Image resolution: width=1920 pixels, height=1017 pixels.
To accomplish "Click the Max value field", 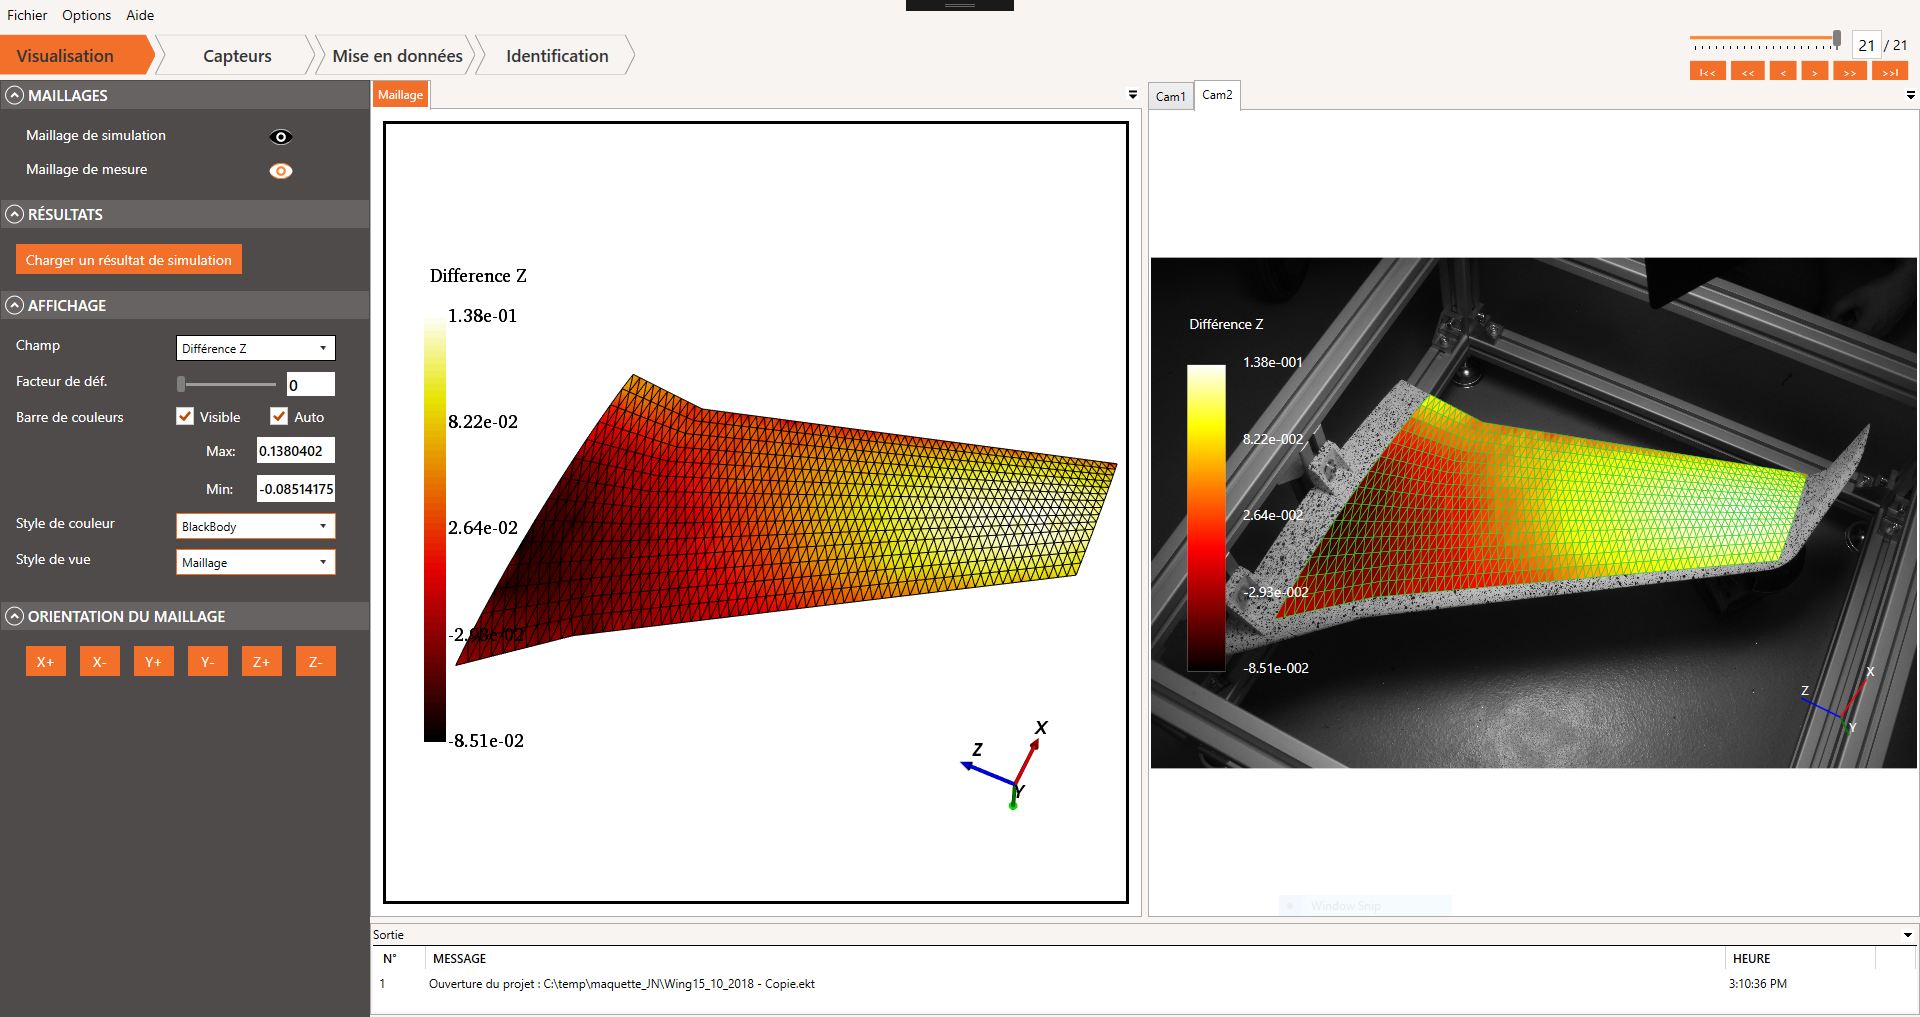I will (x=295, y=451).
